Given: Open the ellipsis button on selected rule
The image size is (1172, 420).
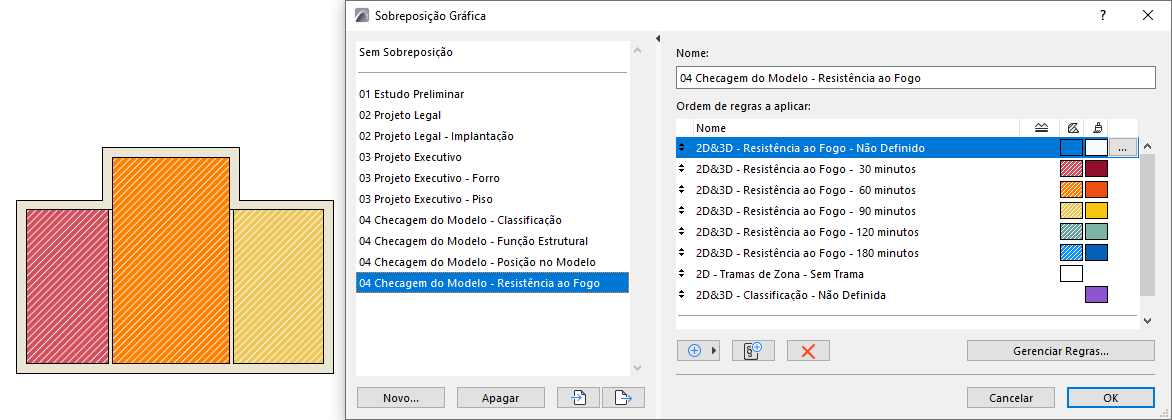Looking at the screenshot, I should [x=1123, y=148].
